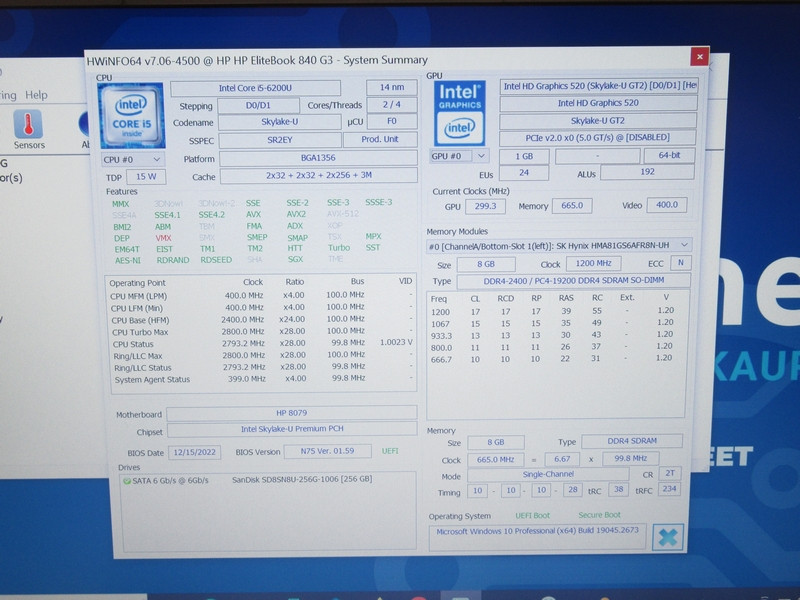Select the System Agent Status row
The height and width of the screenshot is (600, 800).
[262, 379]
